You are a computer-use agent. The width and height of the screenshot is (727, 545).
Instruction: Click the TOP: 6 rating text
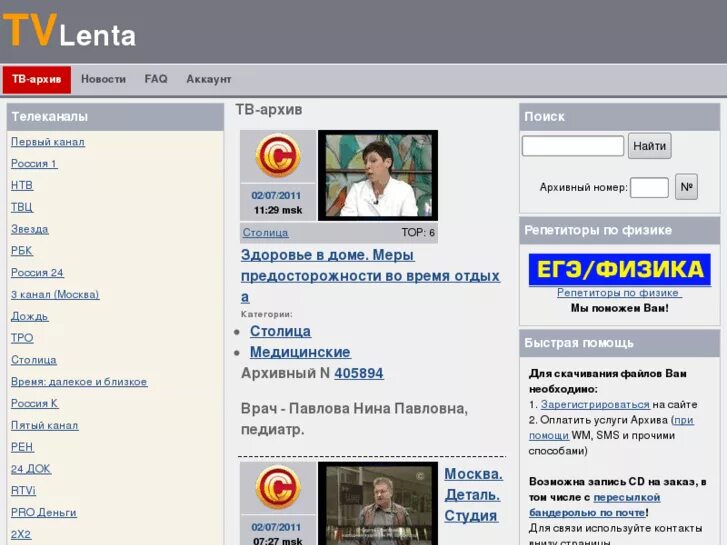(x=418, y=232)
